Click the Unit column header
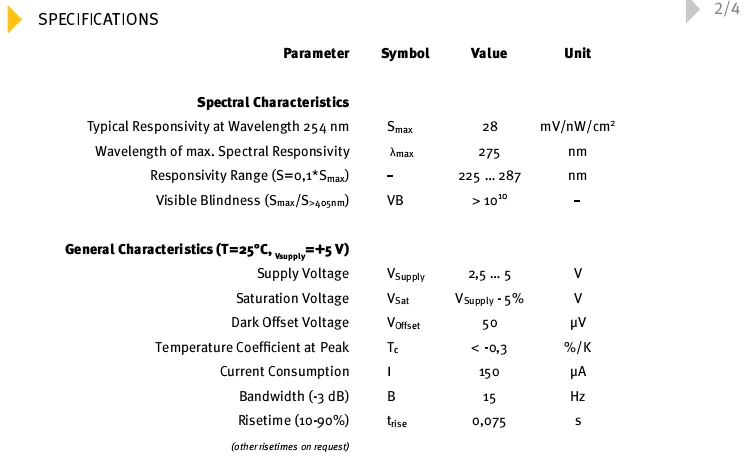This screenshot has height=463, width=750. coord(577,53)
